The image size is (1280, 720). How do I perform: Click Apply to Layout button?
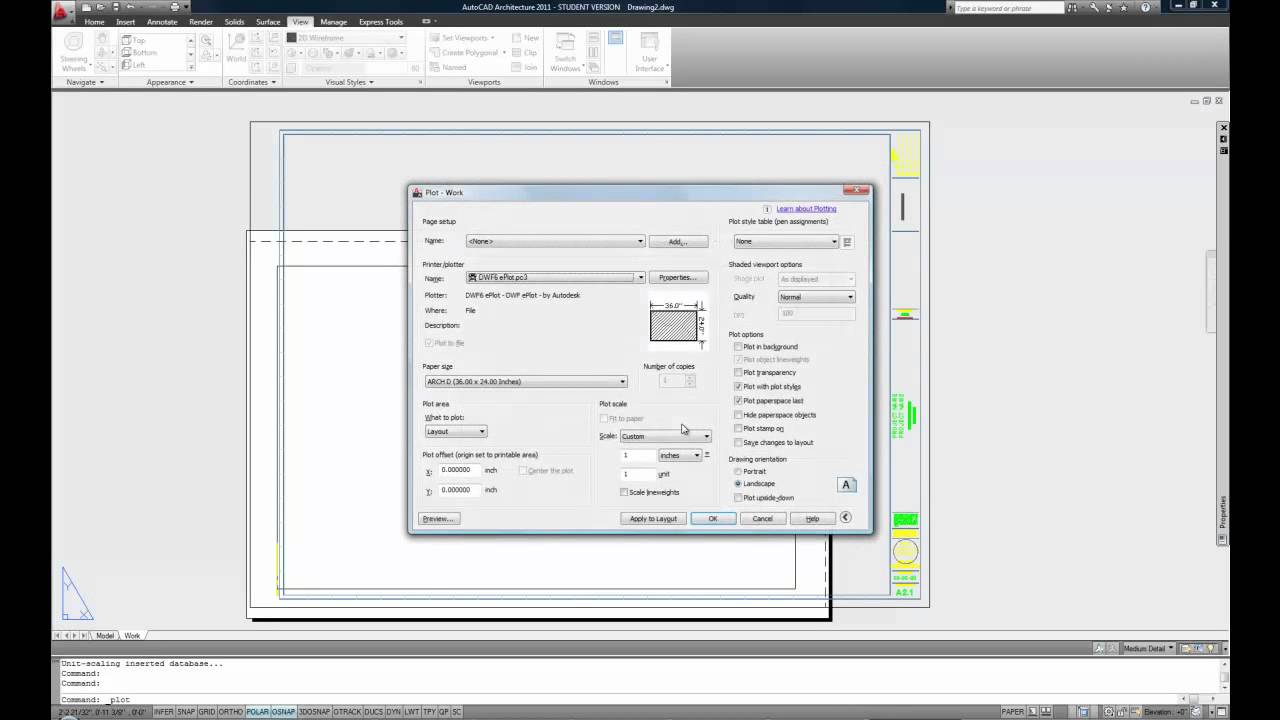pos(653,519)
